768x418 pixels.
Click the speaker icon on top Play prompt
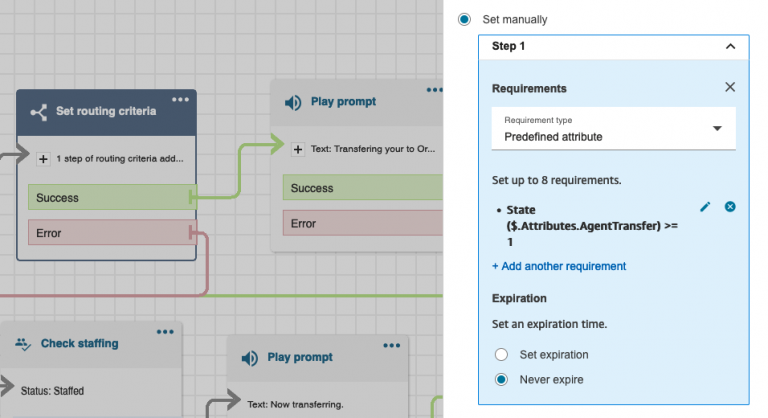tap(293, 103)
